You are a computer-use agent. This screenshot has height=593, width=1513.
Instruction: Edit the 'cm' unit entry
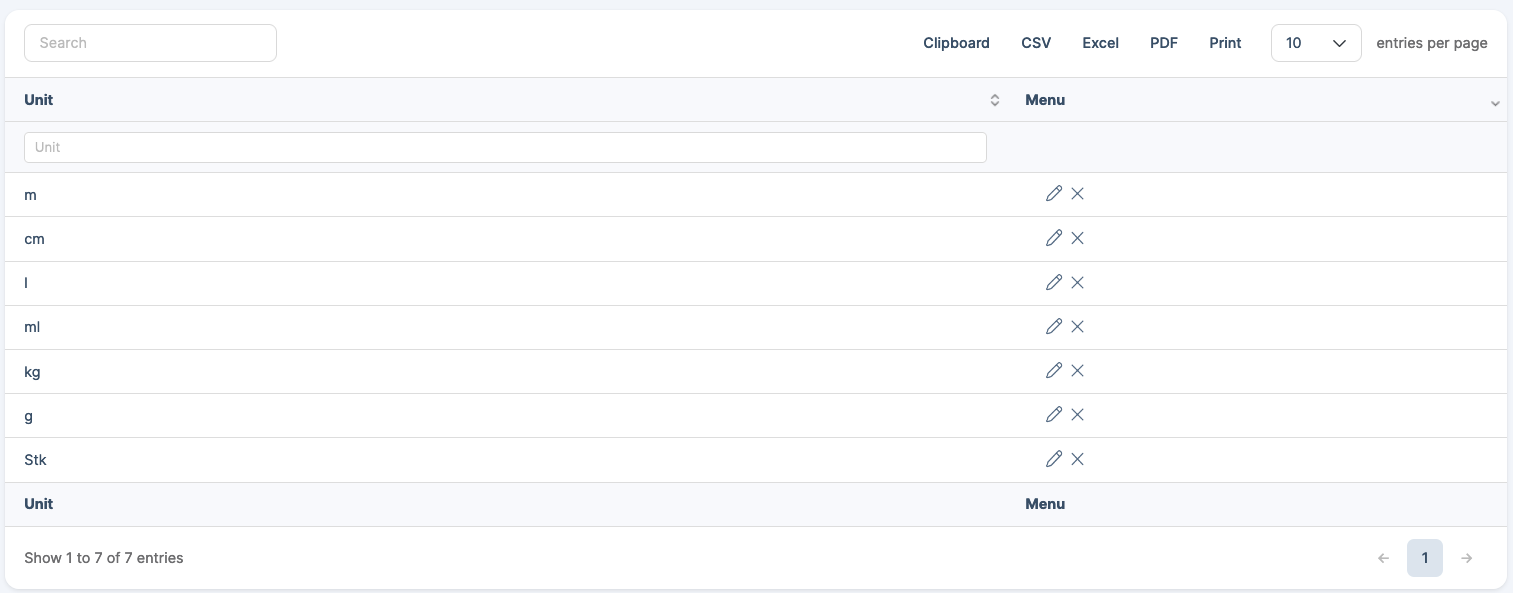tap(1053, 238)
